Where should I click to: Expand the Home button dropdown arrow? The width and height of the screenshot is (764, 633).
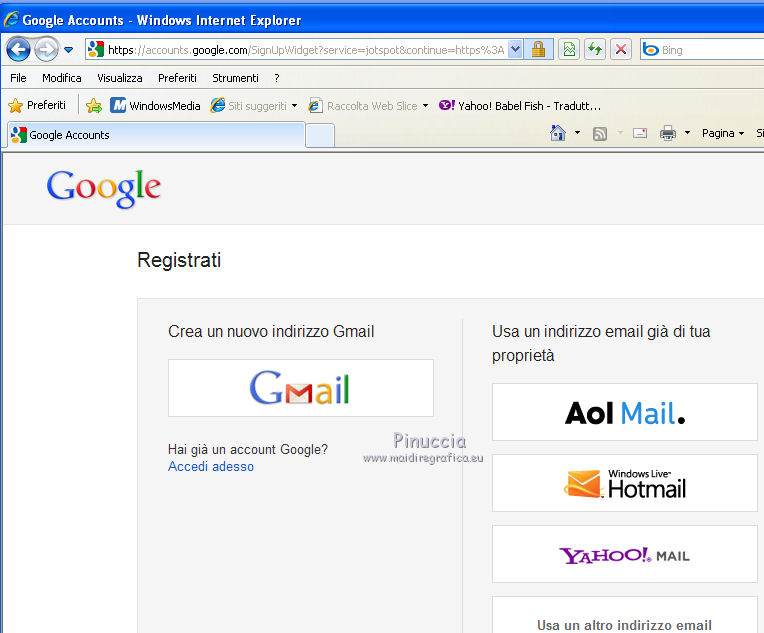click(x=577, y=133)
